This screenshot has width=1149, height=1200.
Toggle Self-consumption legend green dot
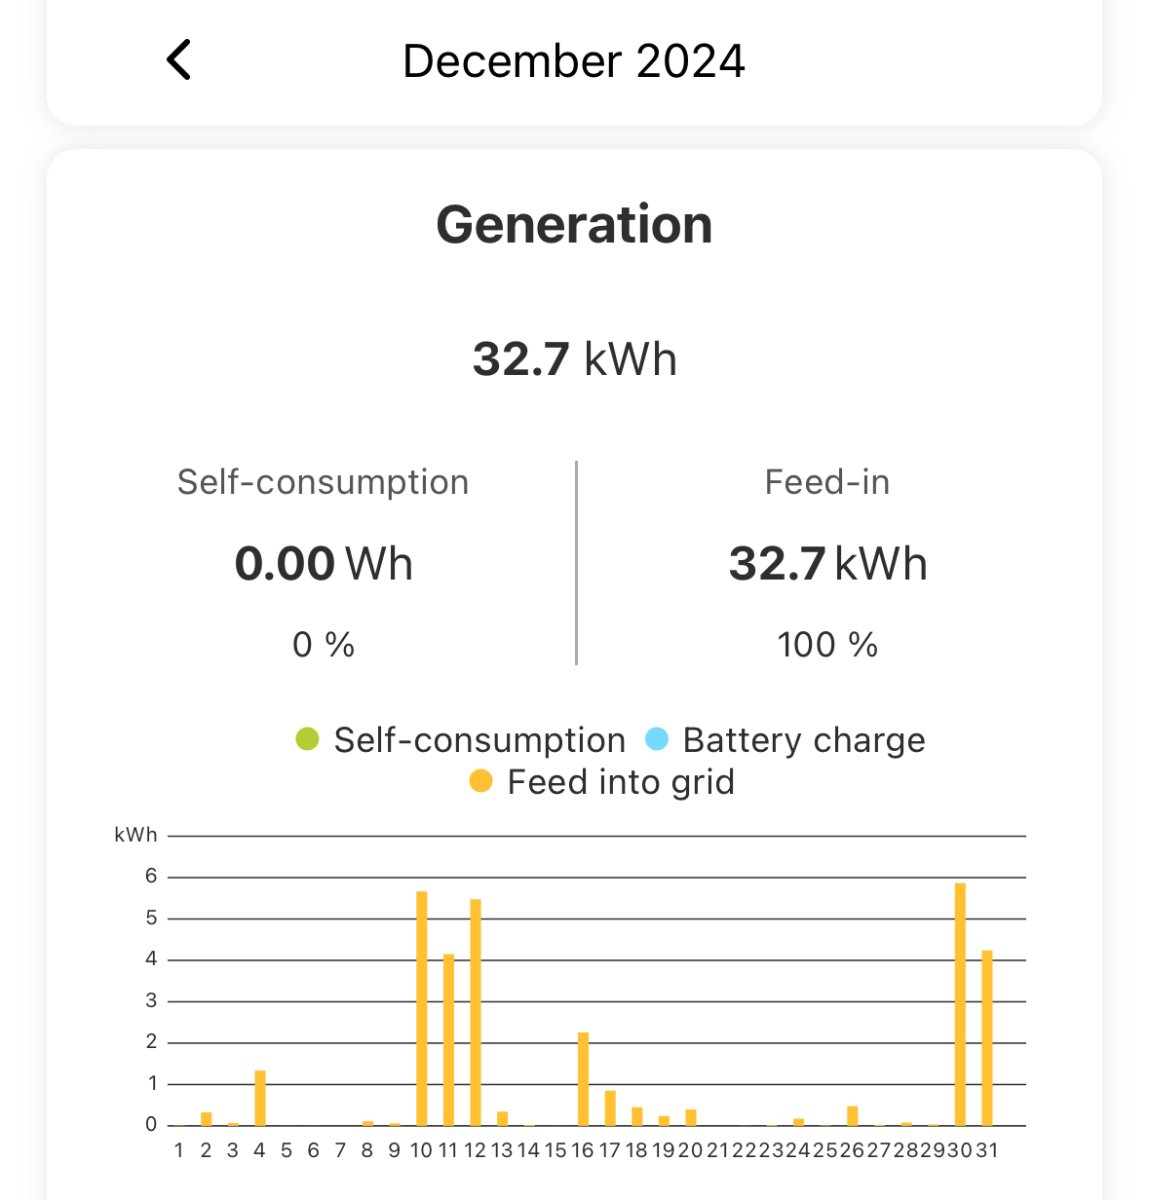[307, 740]
